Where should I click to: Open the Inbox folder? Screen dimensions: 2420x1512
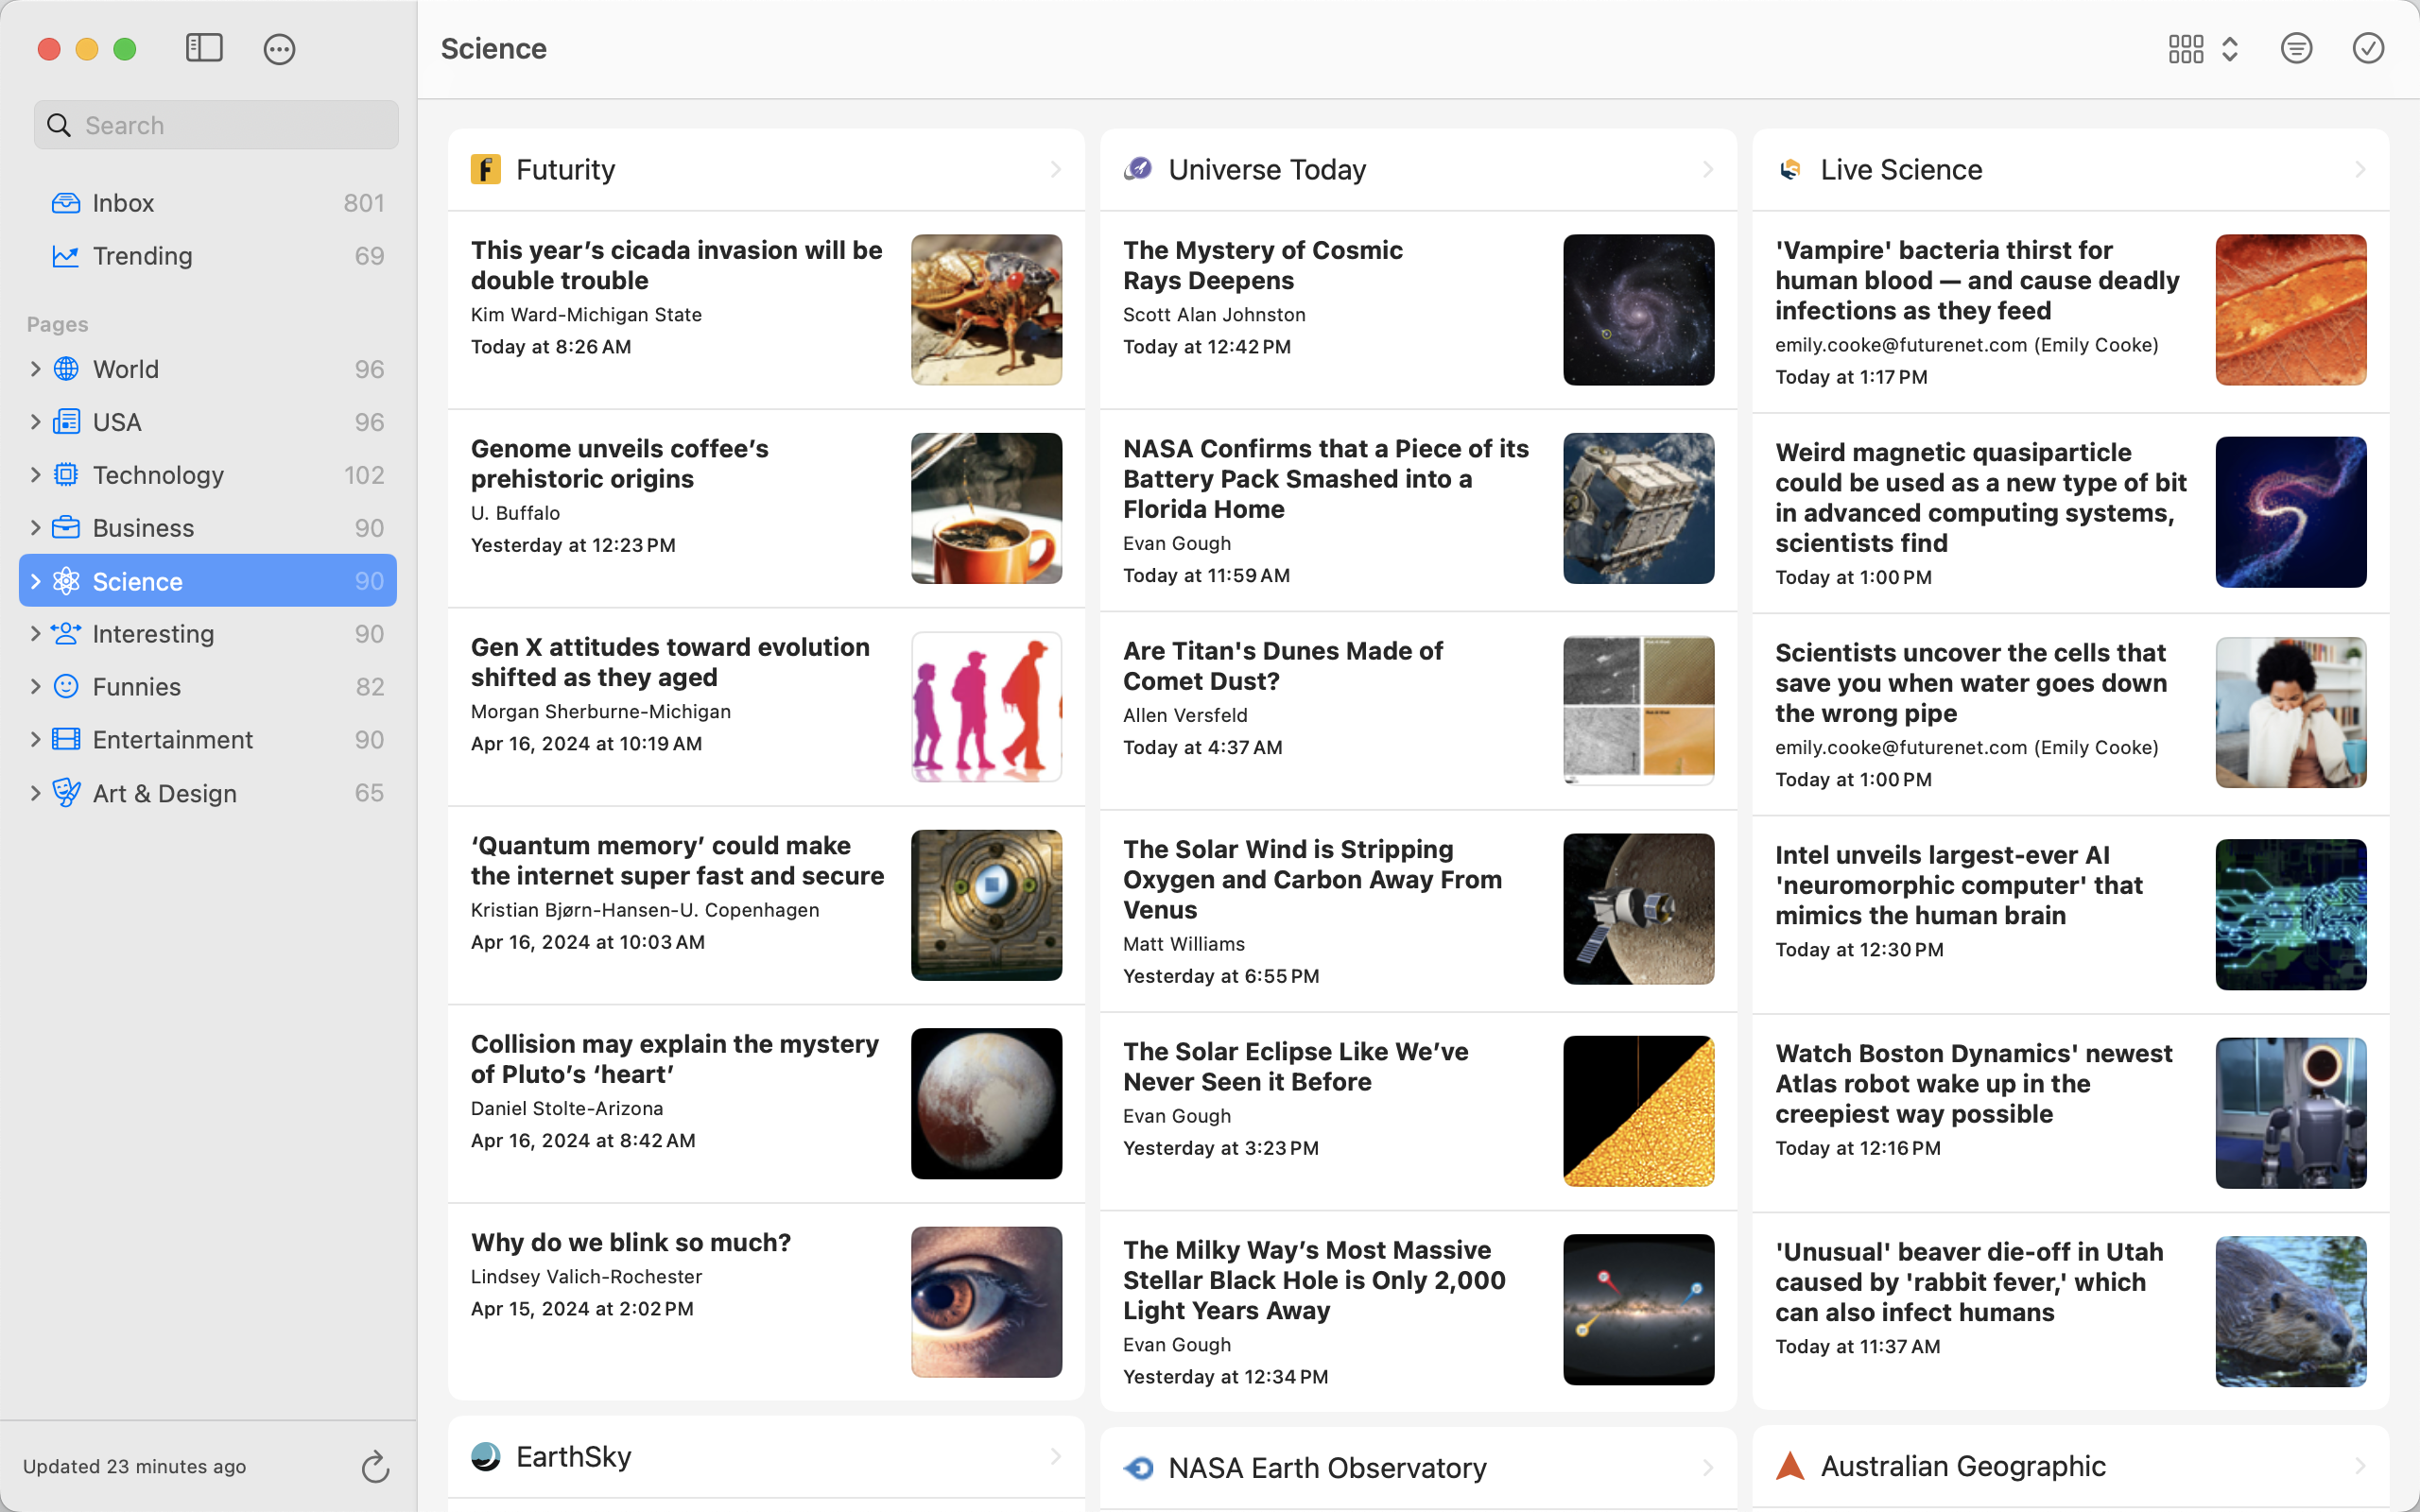coord(124,203)
